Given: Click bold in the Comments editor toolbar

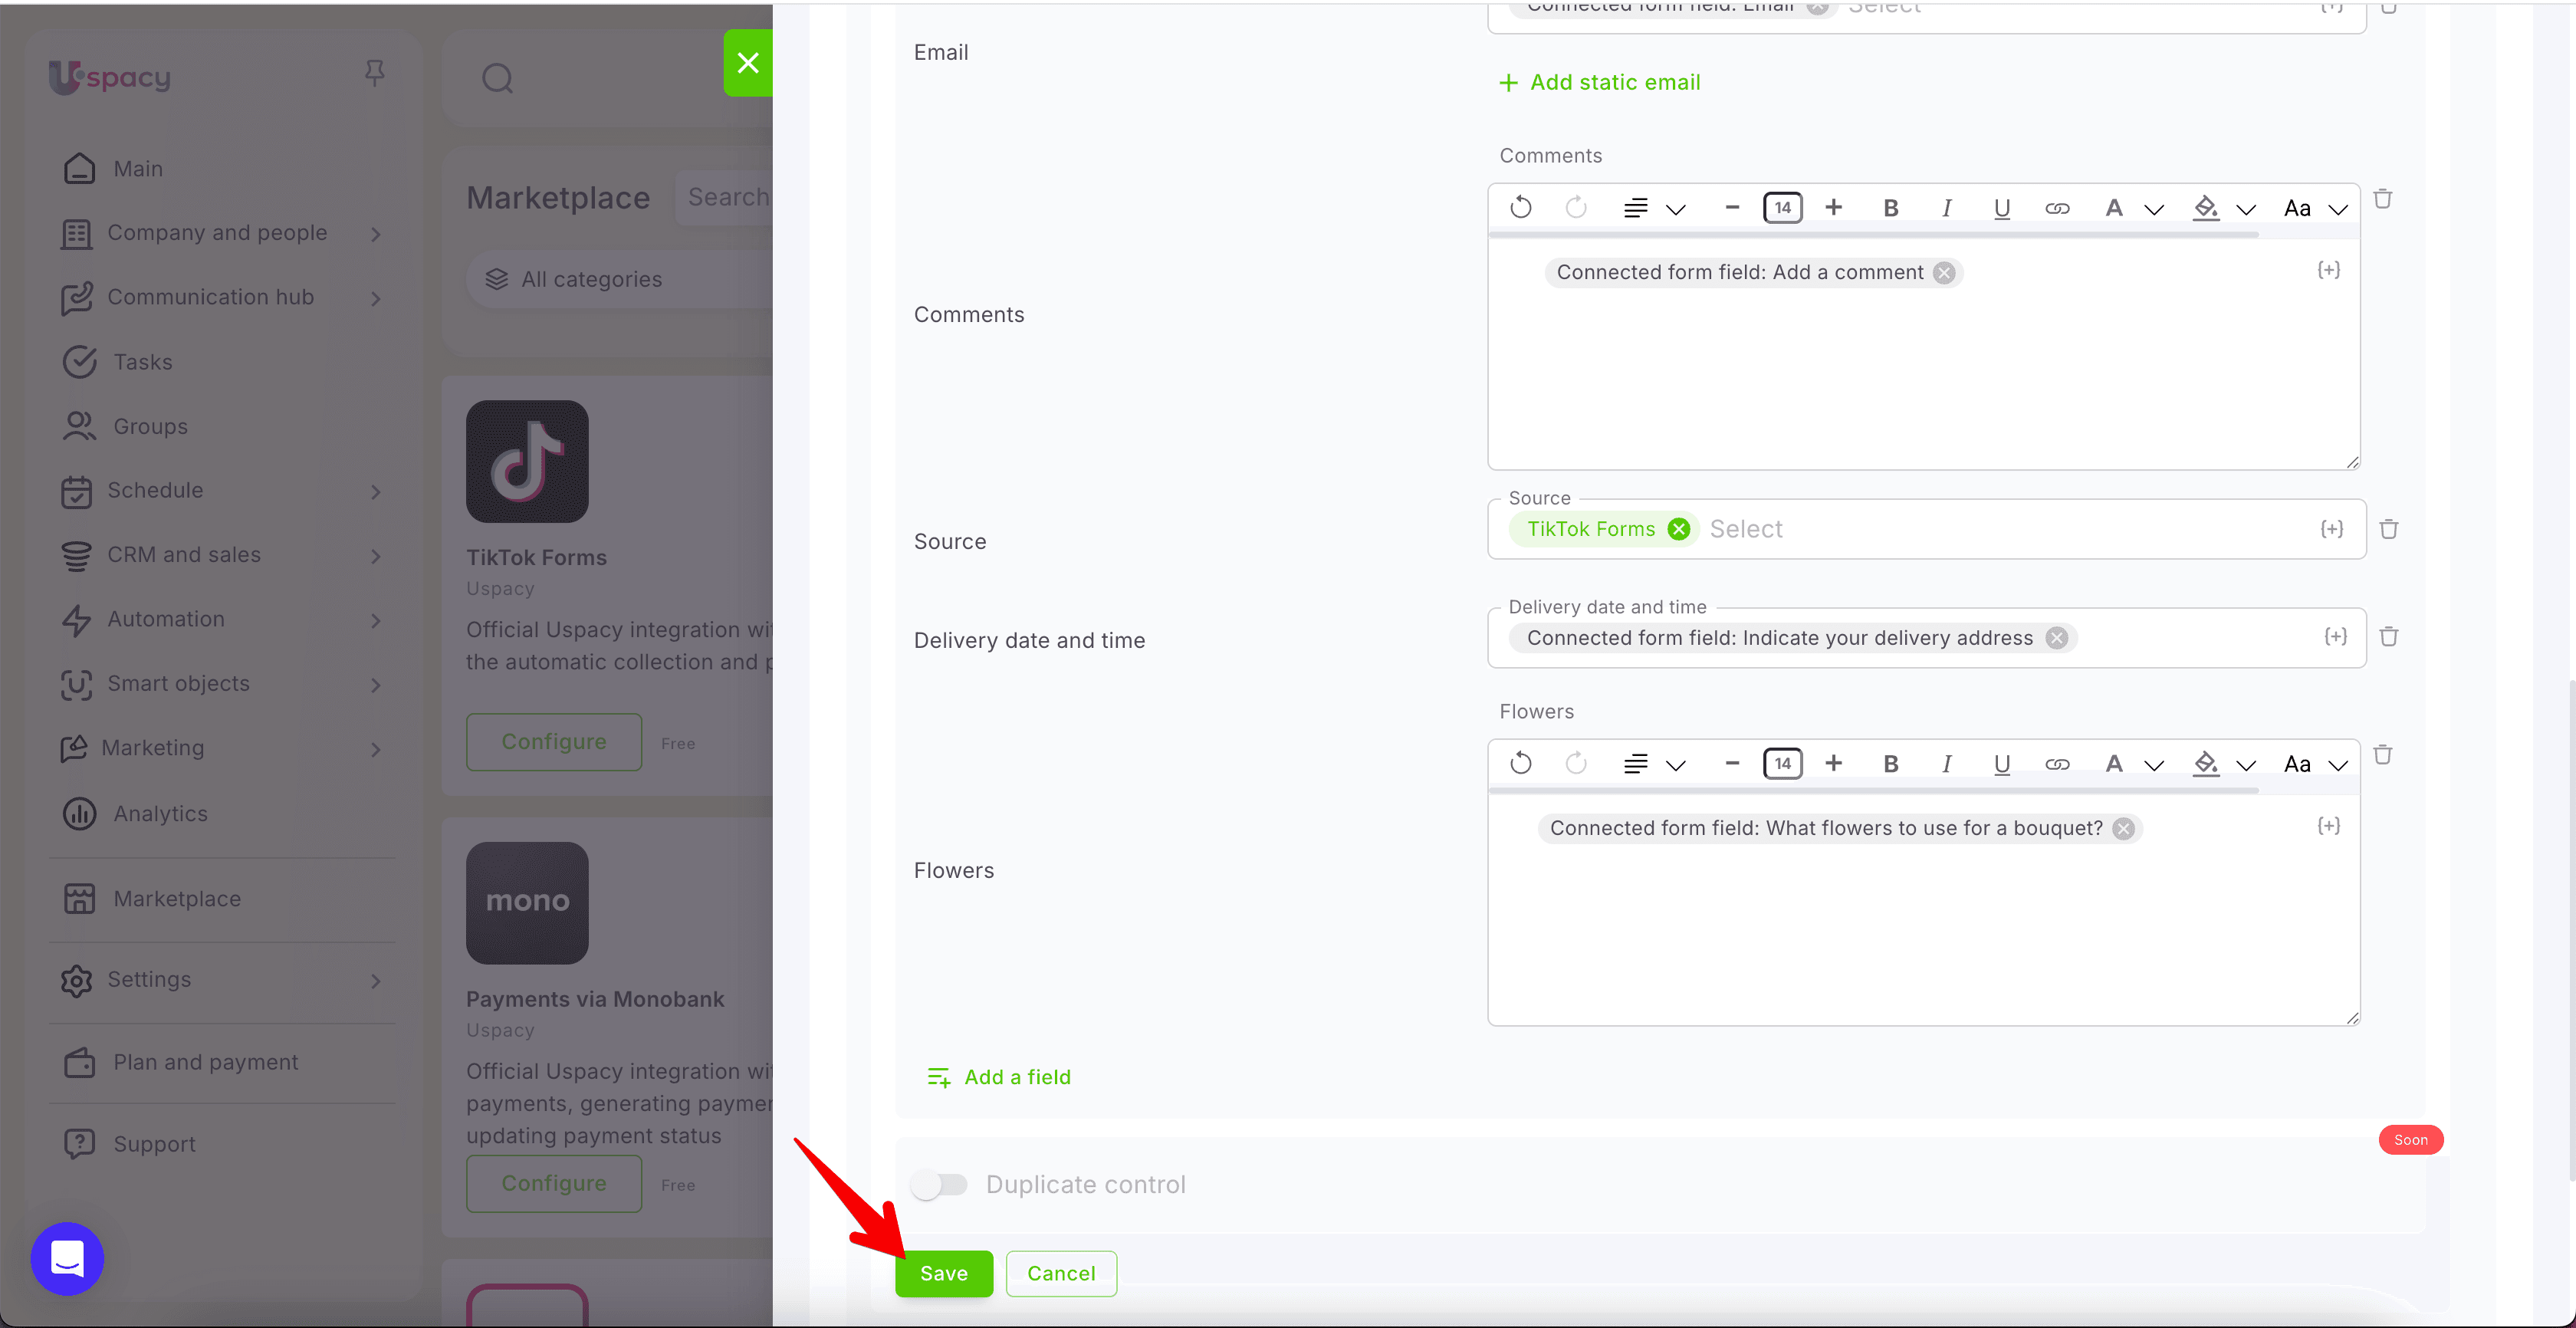Looking at the screenshot, I should point(1890,208).
